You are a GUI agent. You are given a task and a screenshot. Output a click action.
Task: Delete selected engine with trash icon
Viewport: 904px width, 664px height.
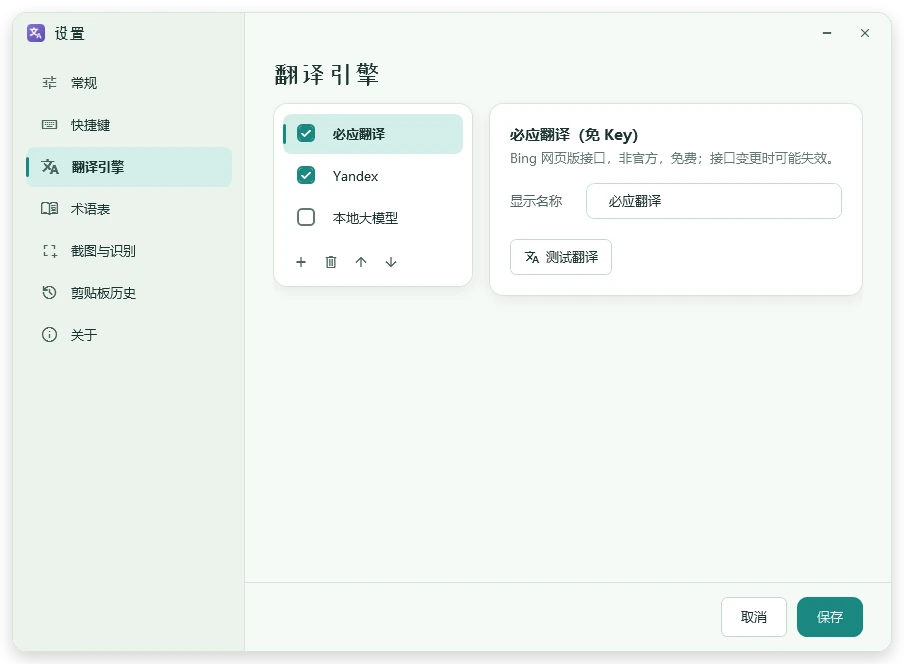pos(331,262)
